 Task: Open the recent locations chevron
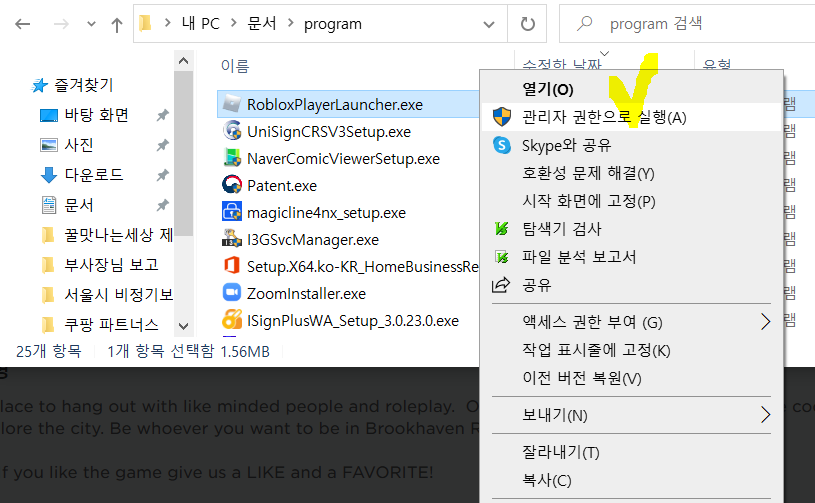pos(91,24)
